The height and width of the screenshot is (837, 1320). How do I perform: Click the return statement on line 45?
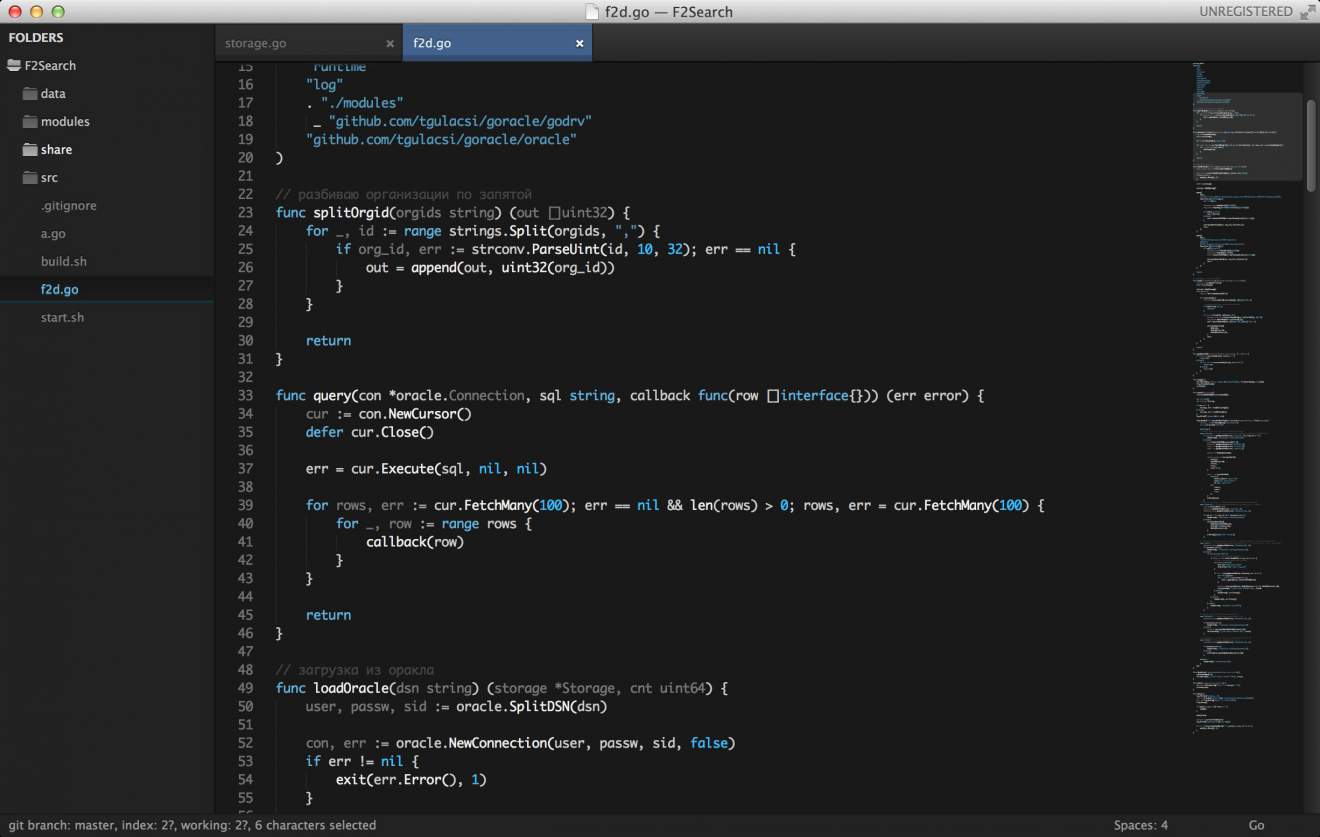point(328,615)
